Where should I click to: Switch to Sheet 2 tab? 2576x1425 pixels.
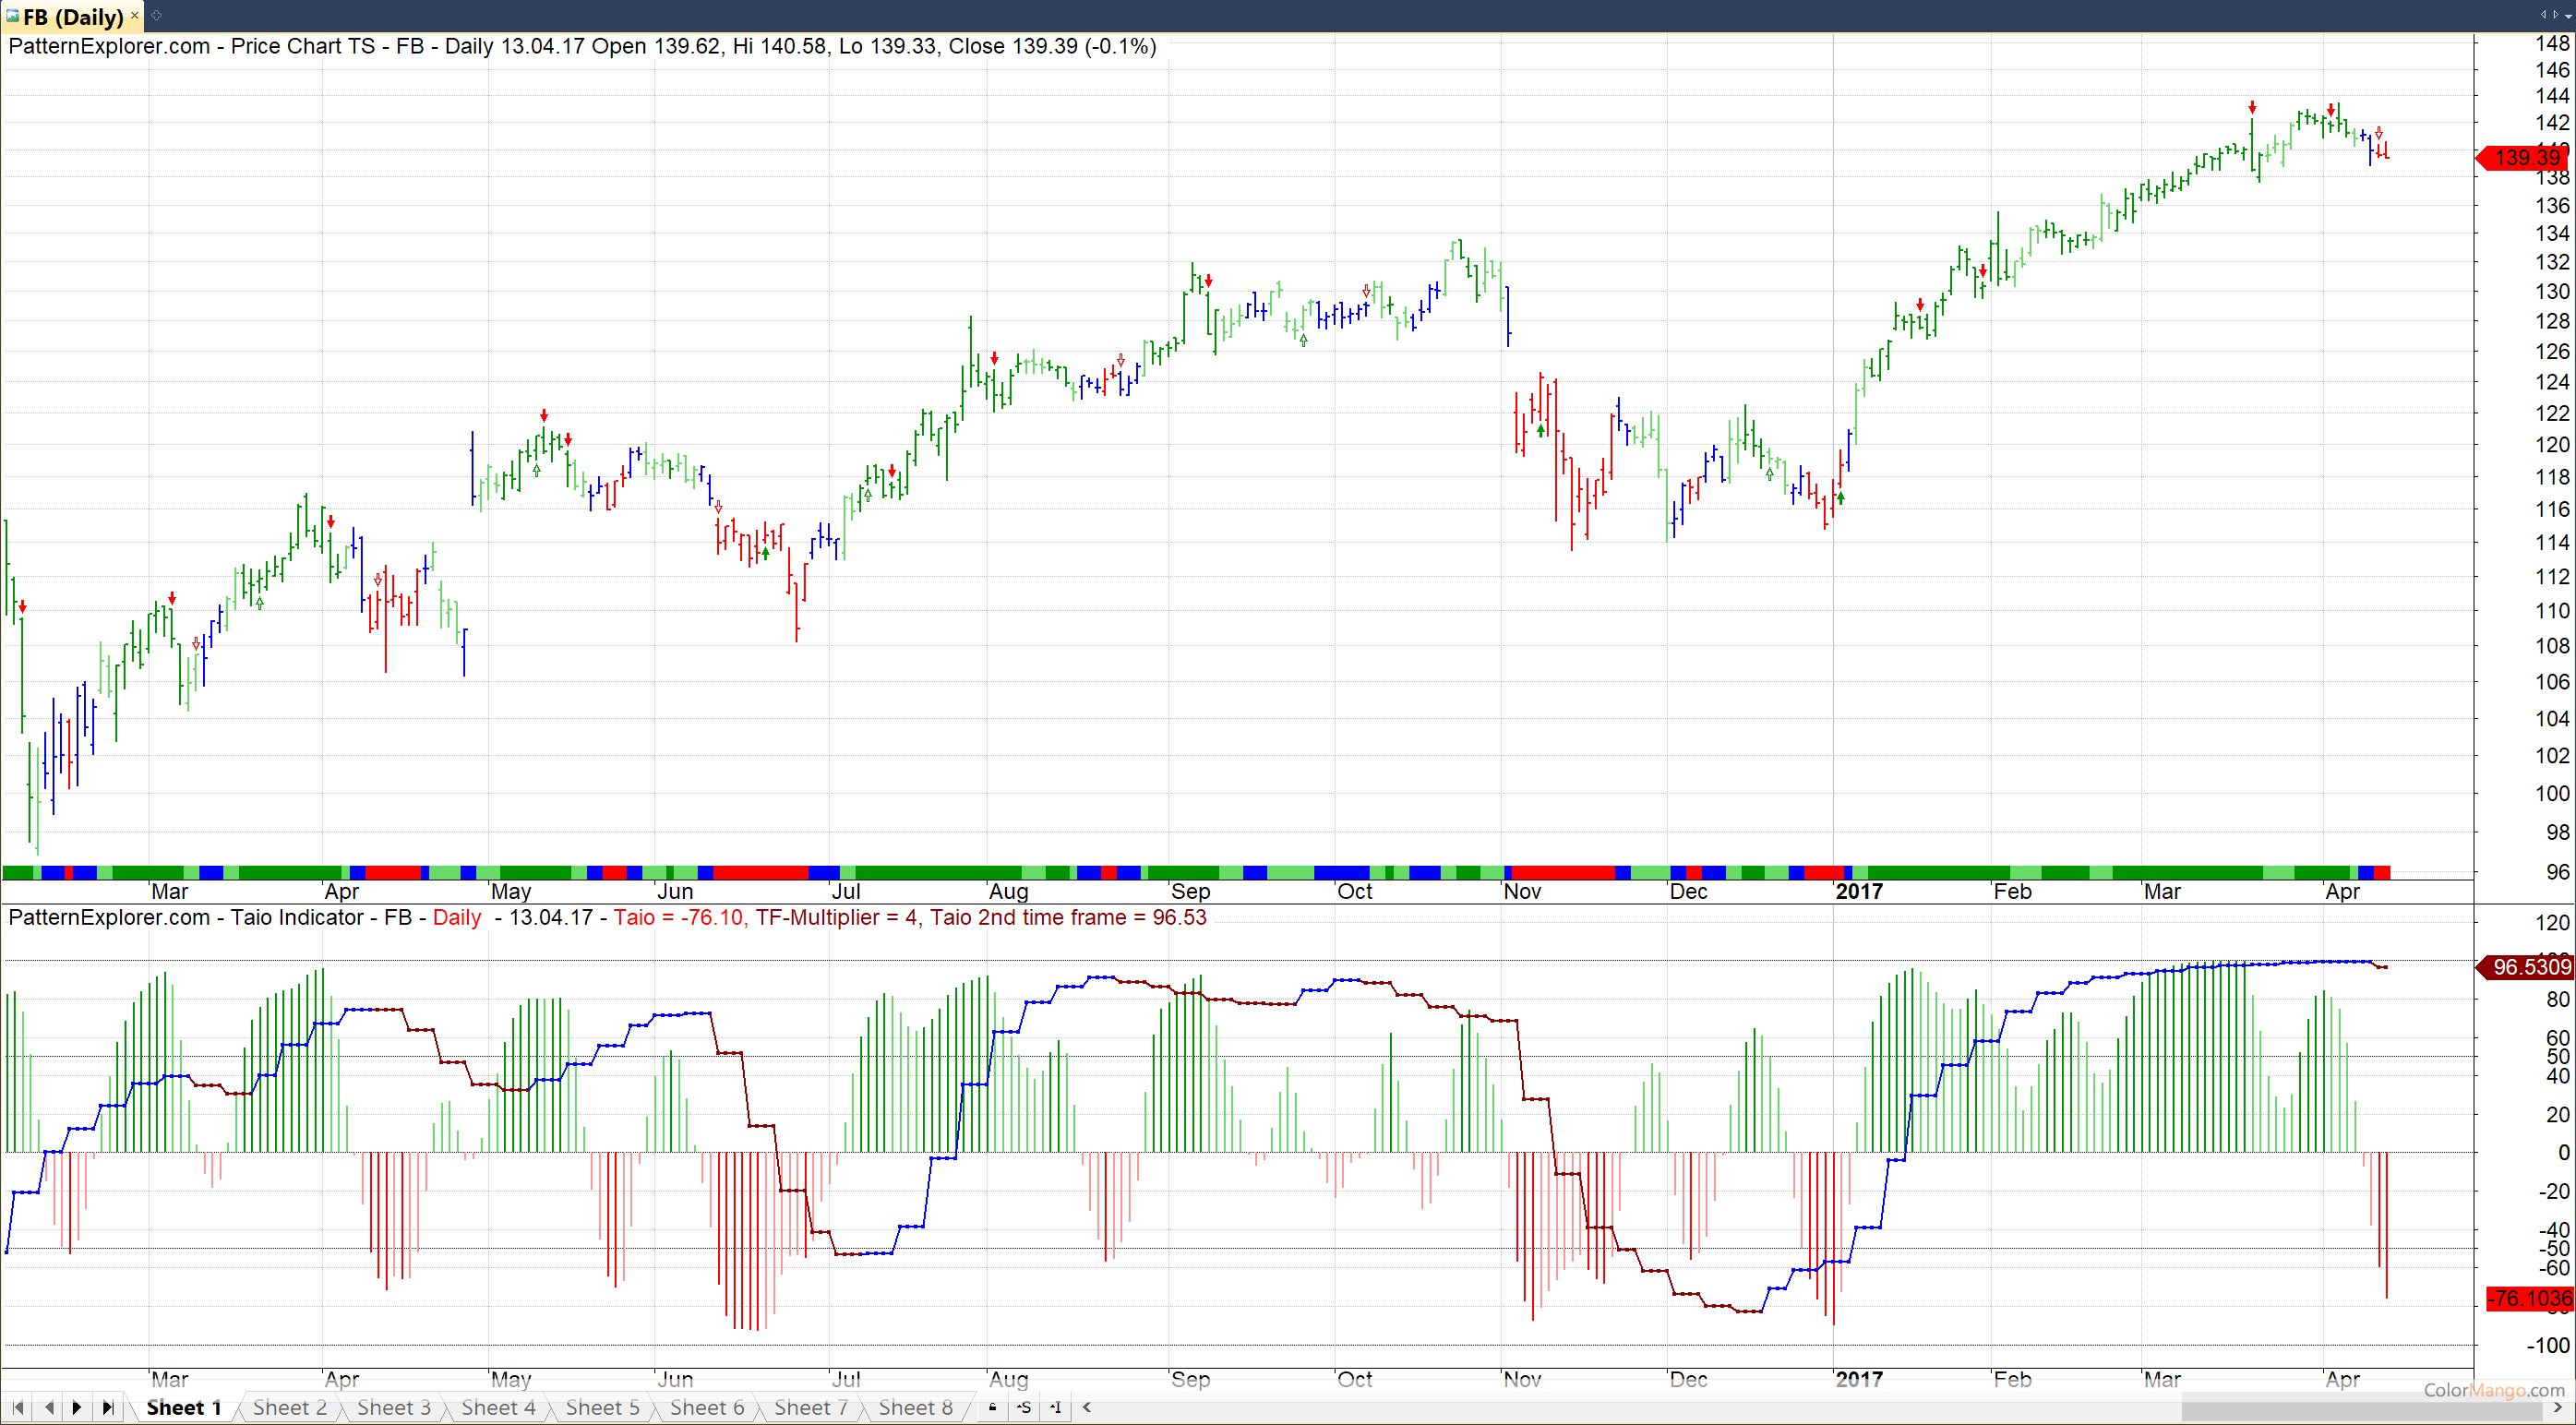[290, 1408]
